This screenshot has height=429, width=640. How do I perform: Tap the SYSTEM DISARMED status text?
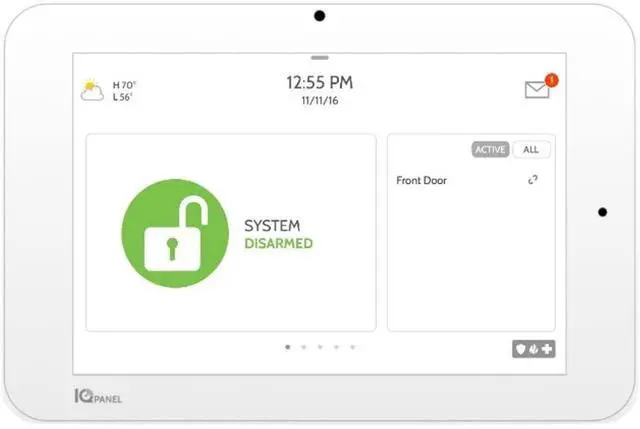click(278, 234)
